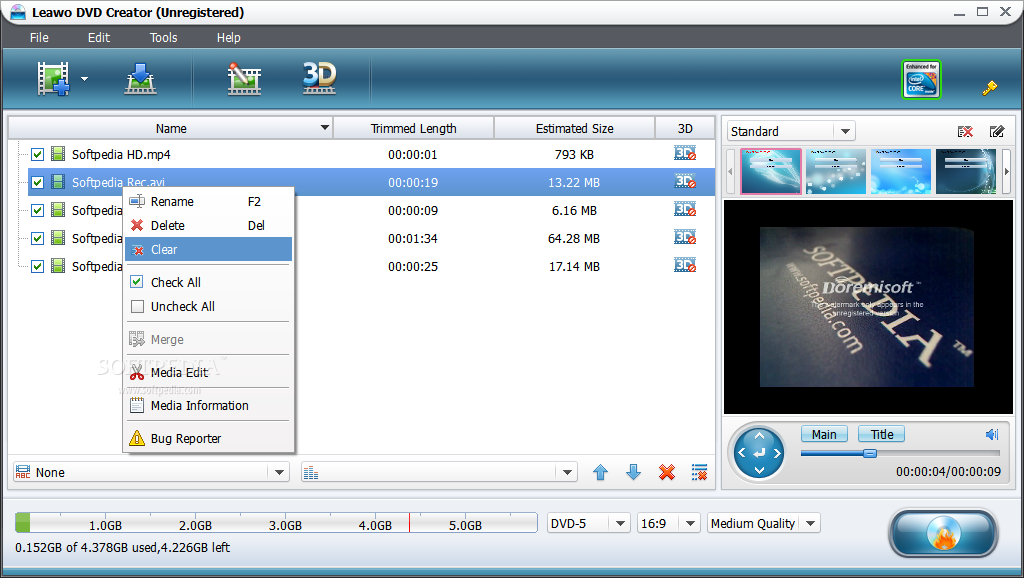
Task: Uncheck the checkbox in the 00:00:09 row
Action: point(37,210)
